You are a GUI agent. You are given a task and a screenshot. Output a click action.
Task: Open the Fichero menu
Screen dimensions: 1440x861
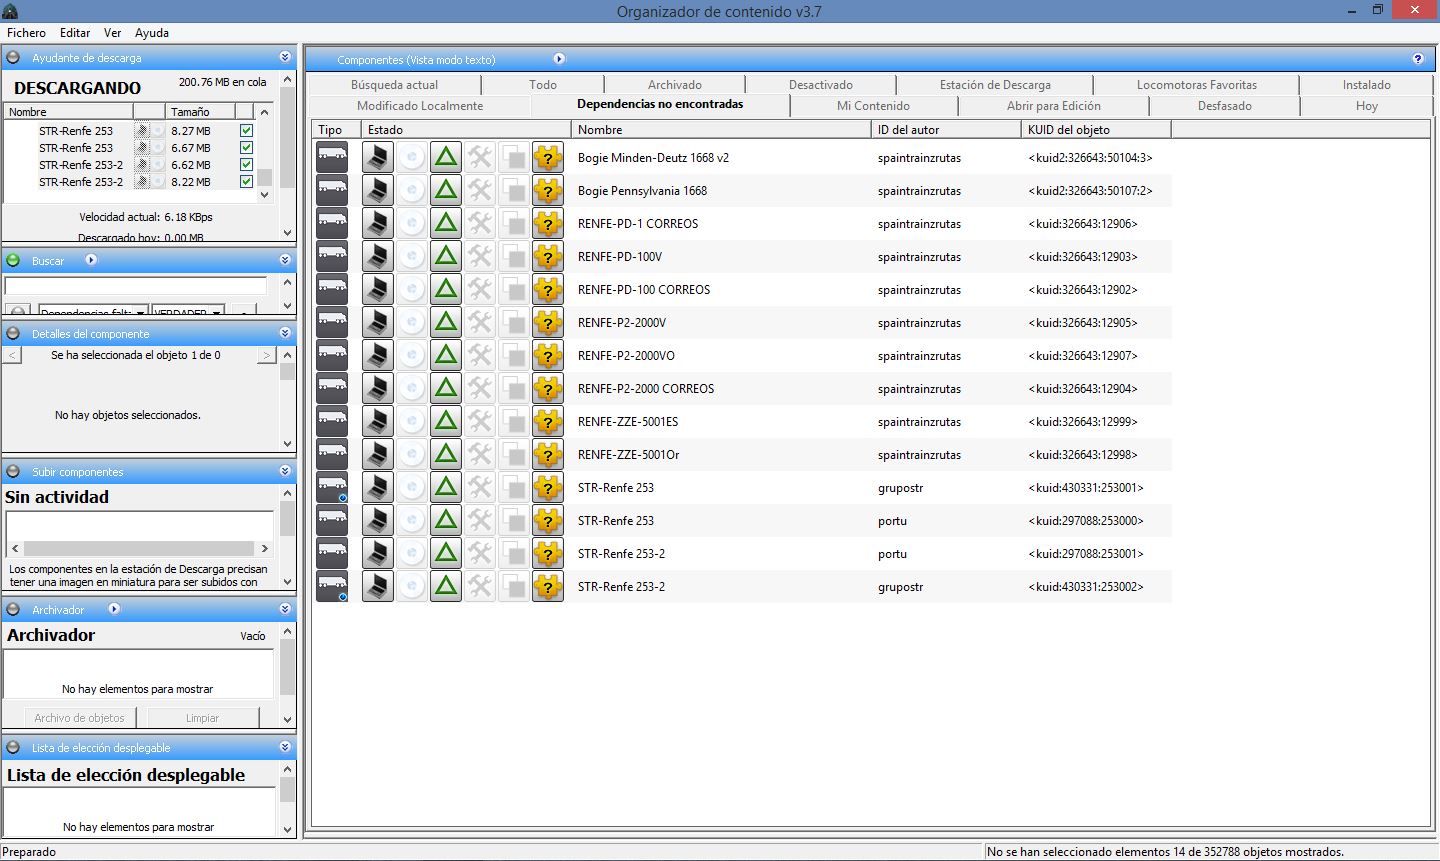tap(27, 33)
